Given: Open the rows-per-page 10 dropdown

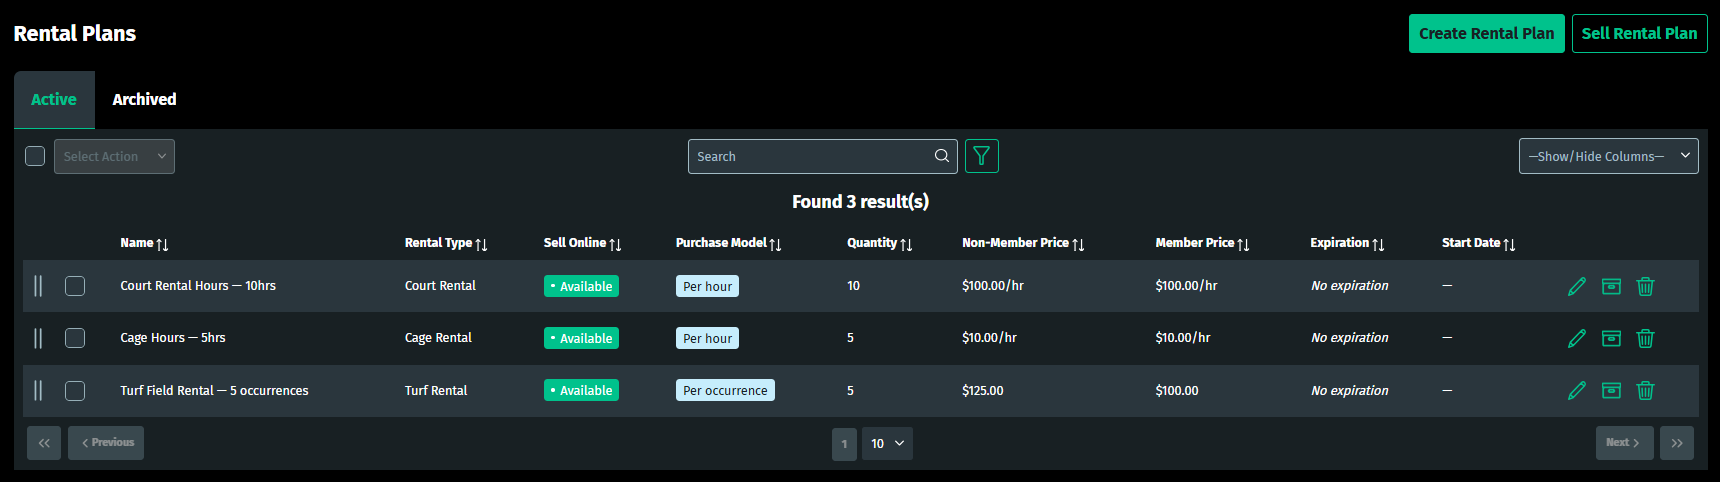Looking at the screenshot, I should 887,443.
